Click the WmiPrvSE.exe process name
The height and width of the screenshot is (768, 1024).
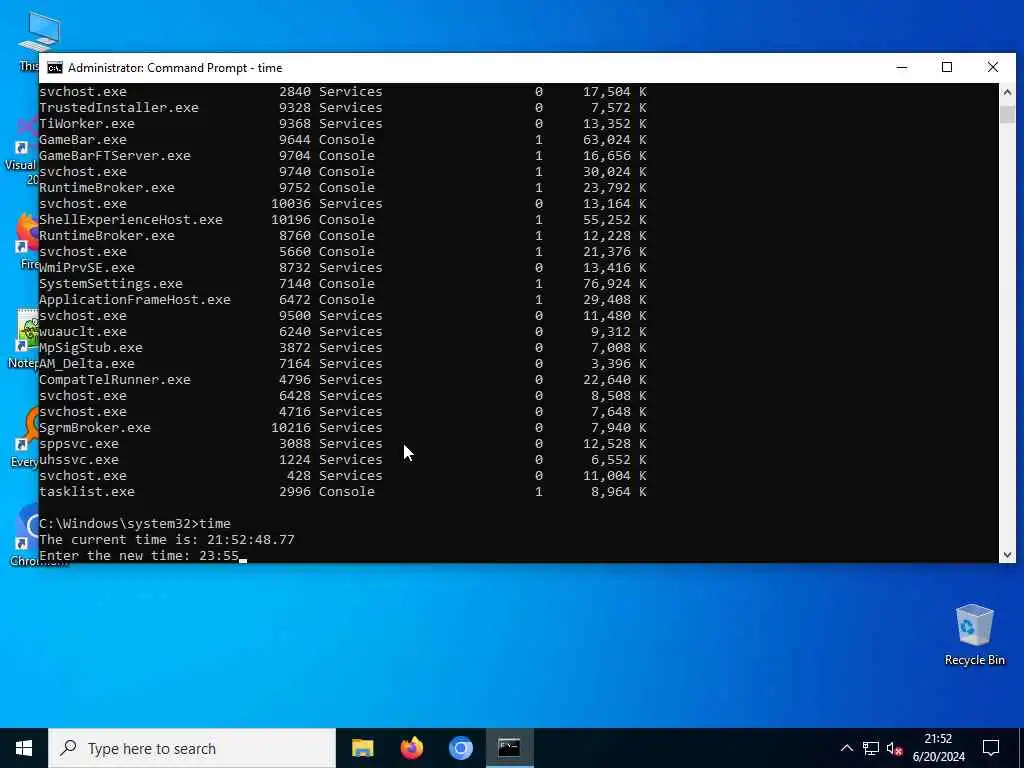tap(87, 268)
